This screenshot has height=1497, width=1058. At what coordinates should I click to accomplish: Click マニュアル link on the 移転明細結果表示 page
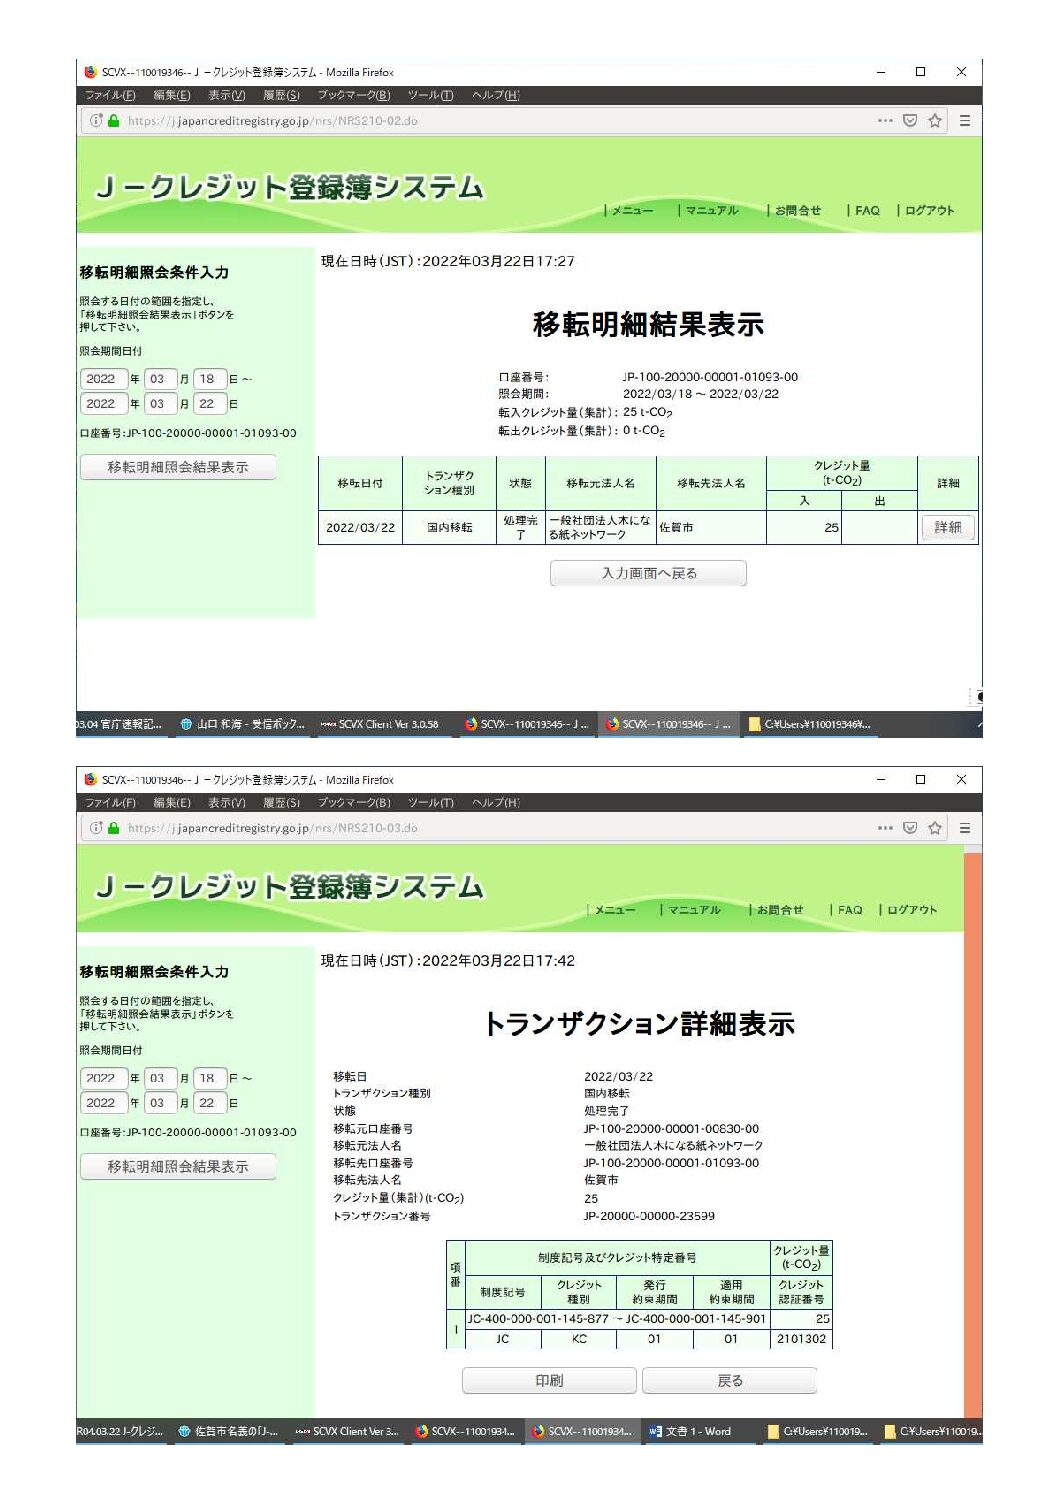(x=711, y=210)
